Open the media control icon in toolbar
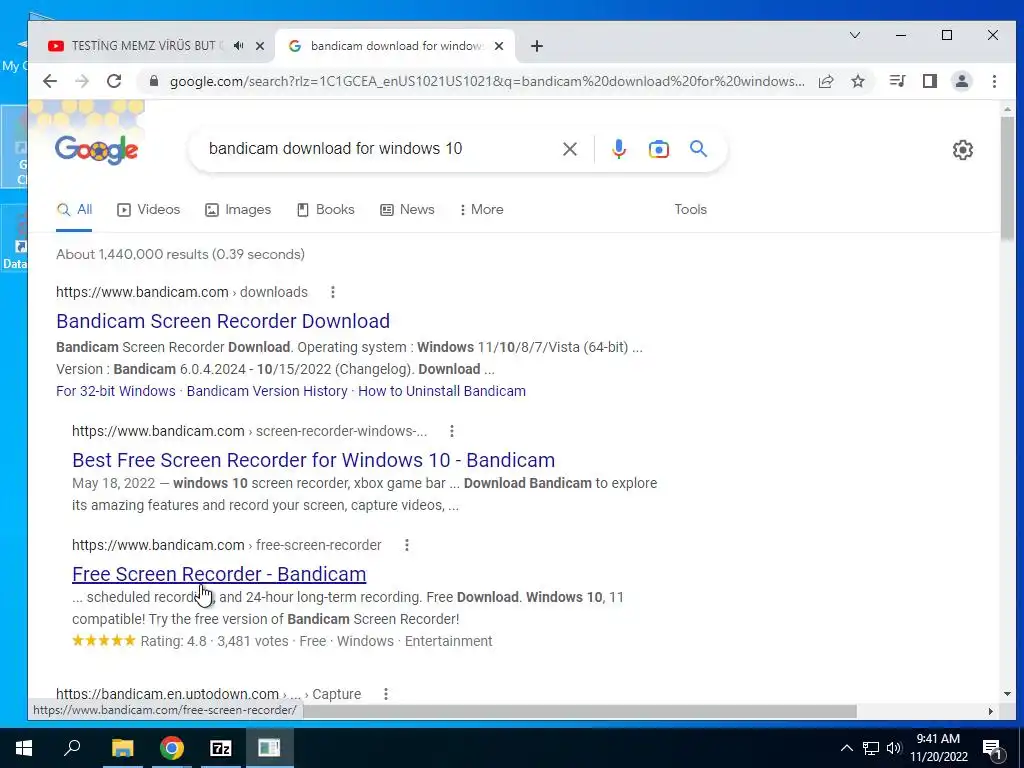Viewport: 1024px width, 768px height. coord(897,81)
